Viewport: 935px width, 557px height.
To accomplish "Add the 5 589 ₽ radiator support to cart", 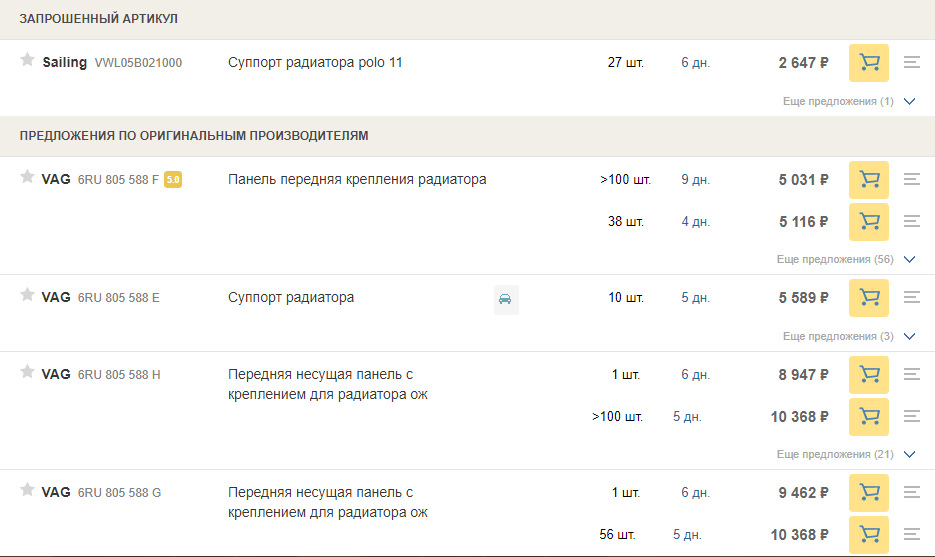I will coord(869,298).
